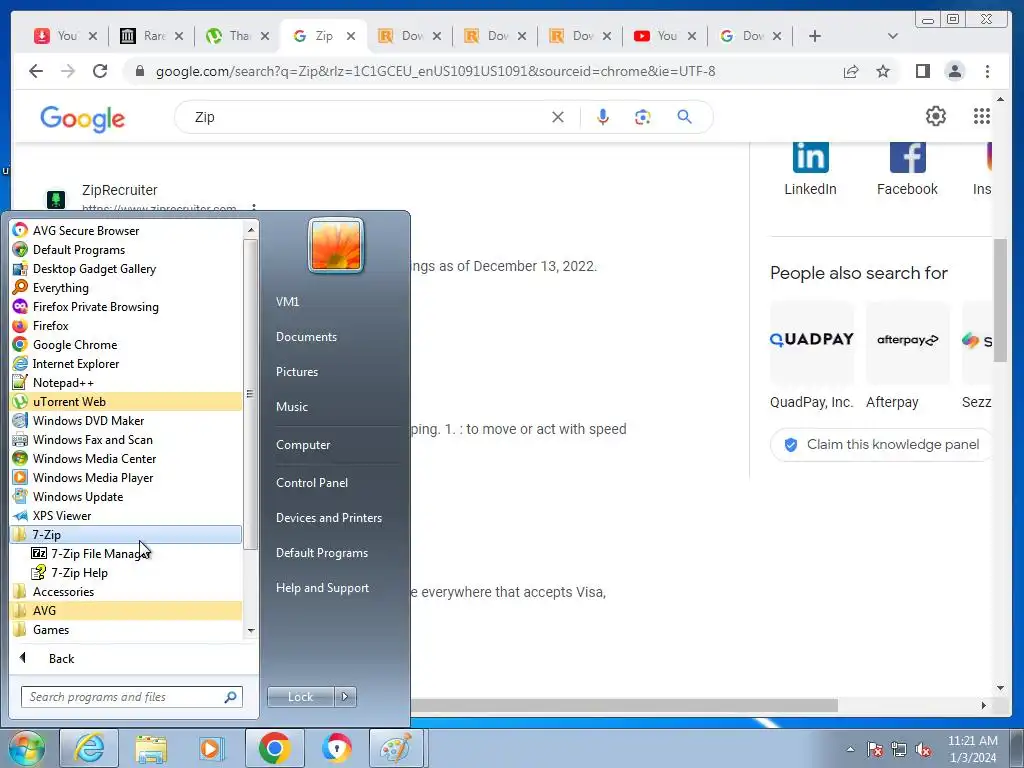1024x768 pixels.
Task: Open the VM1 user folder
Action: click(x=287, y=302)
